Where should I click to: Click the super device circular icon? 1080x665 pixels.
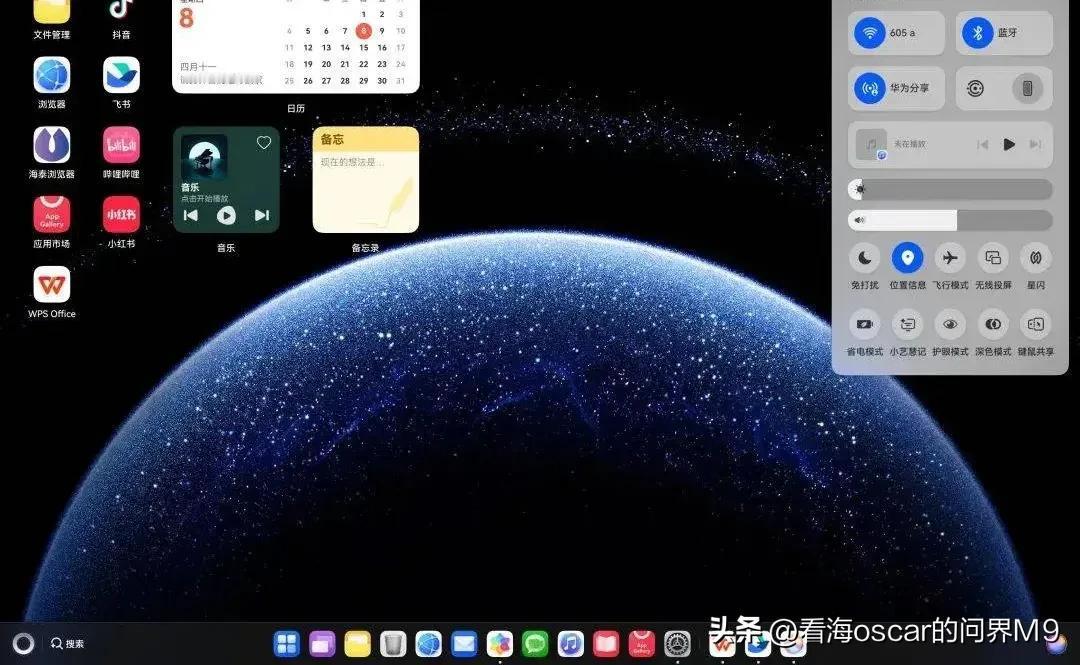[975, 88]
